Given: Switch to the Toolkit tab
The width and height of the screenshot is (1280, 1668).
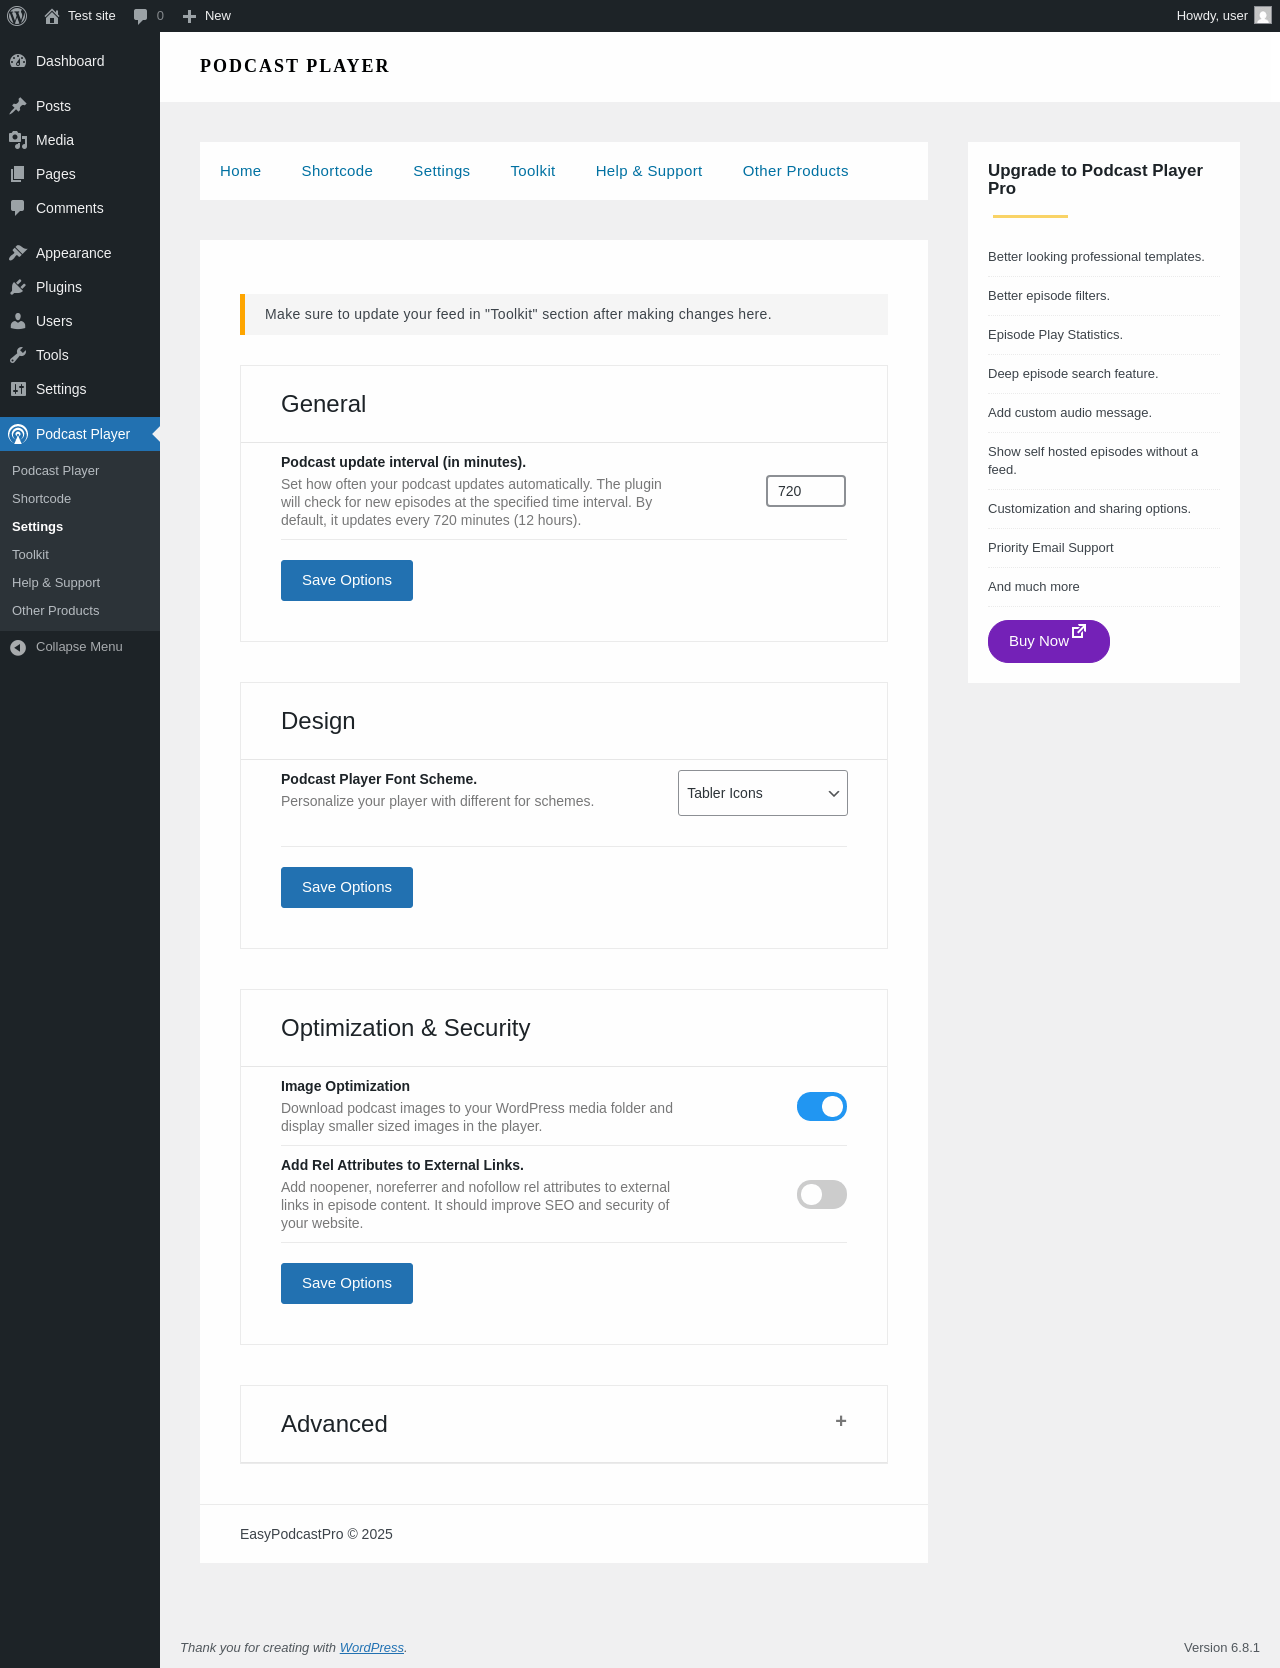Looking at the screenshot, I should click(x=532, y=171).
